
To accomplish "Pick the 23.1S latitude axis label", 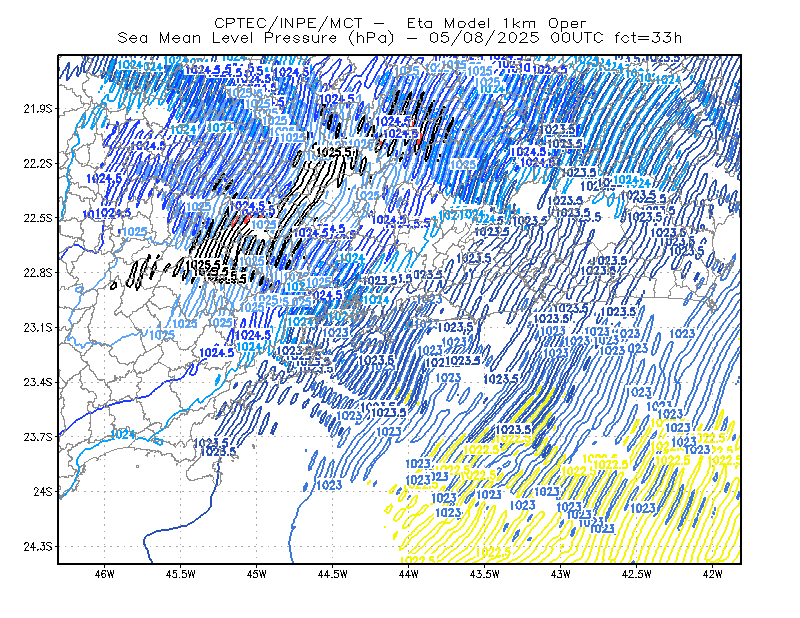I will 38,328.
